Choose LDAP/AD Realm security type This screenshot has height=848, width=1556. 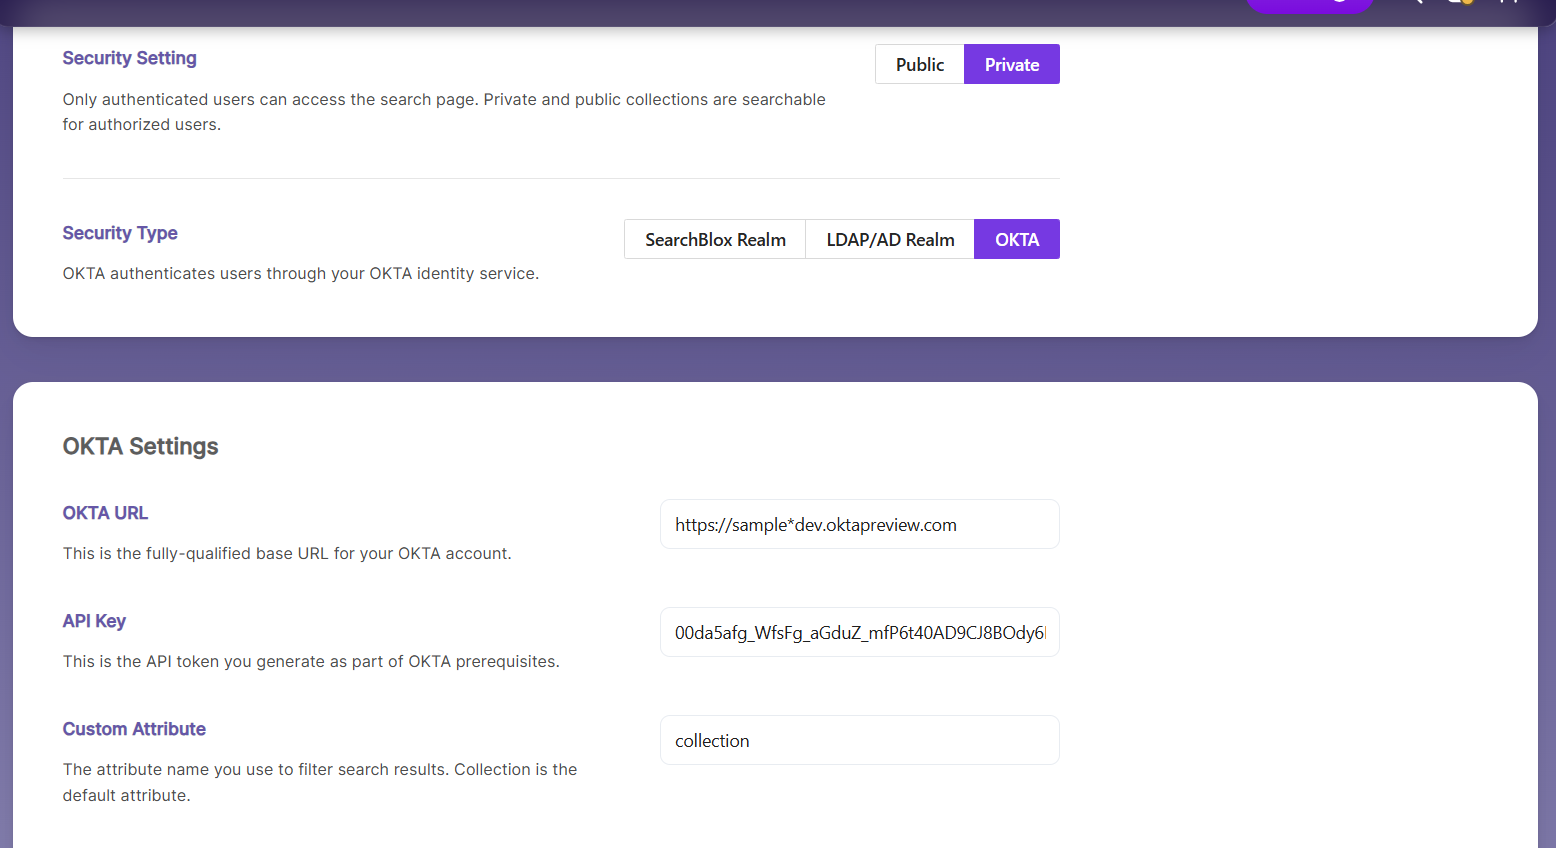click(x=890, y=239)
